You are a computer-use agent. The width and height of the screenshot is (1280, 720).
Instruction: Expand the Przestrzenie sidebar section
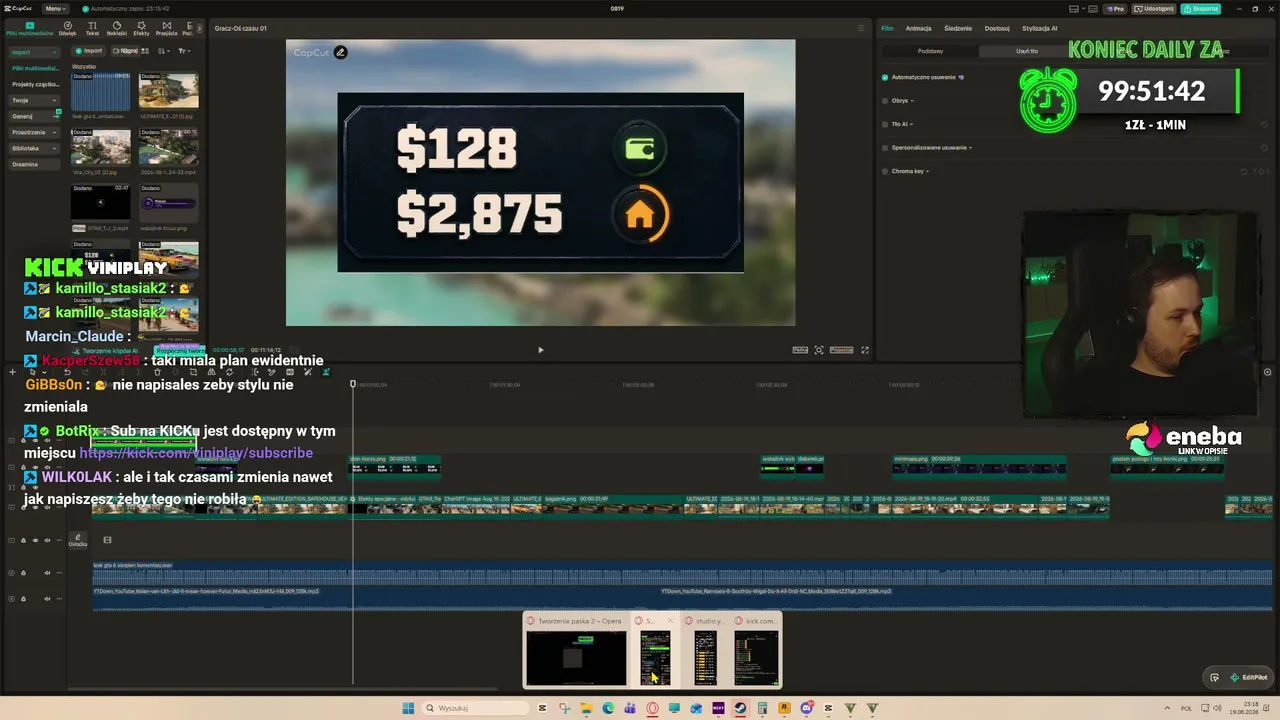pyautogui.click(x=34, y=132)
